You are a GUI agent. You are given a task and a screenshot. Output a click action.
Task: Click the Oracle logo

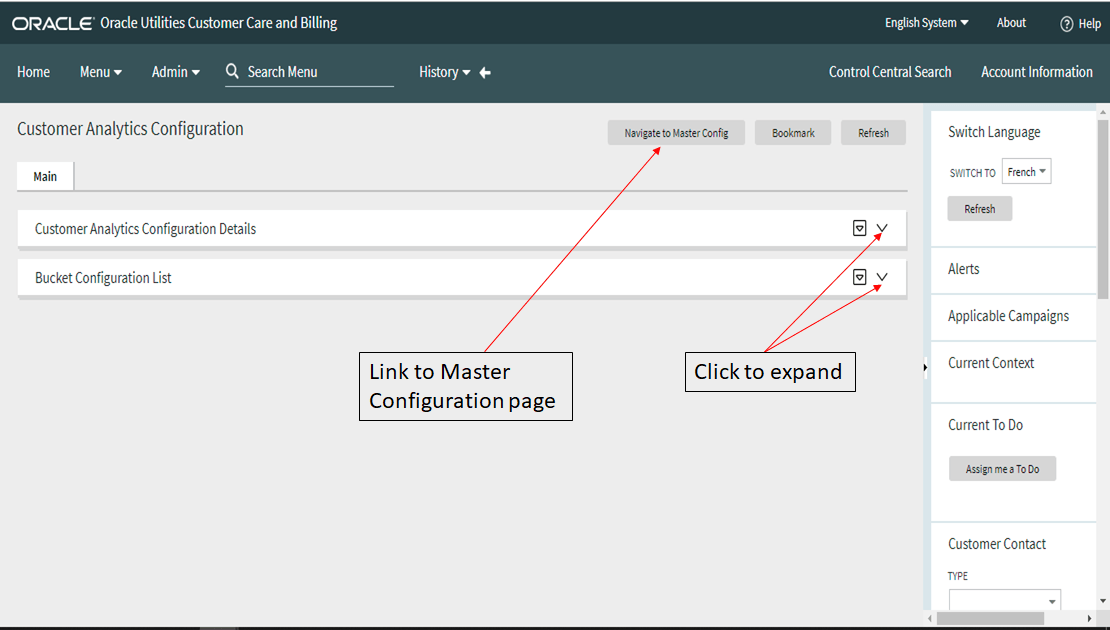(52, 21)
